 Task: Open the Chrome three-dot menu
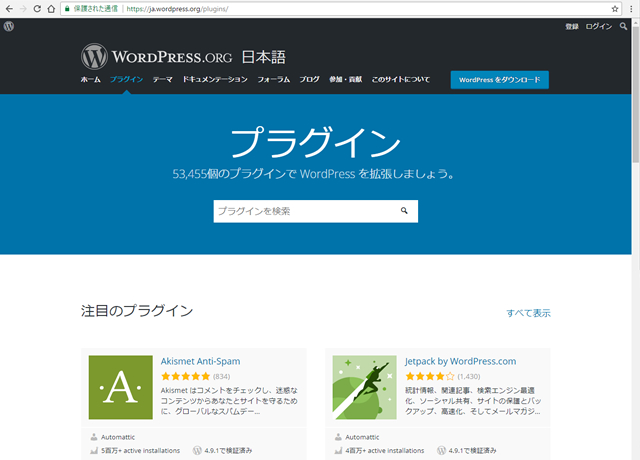coord(631,9)
